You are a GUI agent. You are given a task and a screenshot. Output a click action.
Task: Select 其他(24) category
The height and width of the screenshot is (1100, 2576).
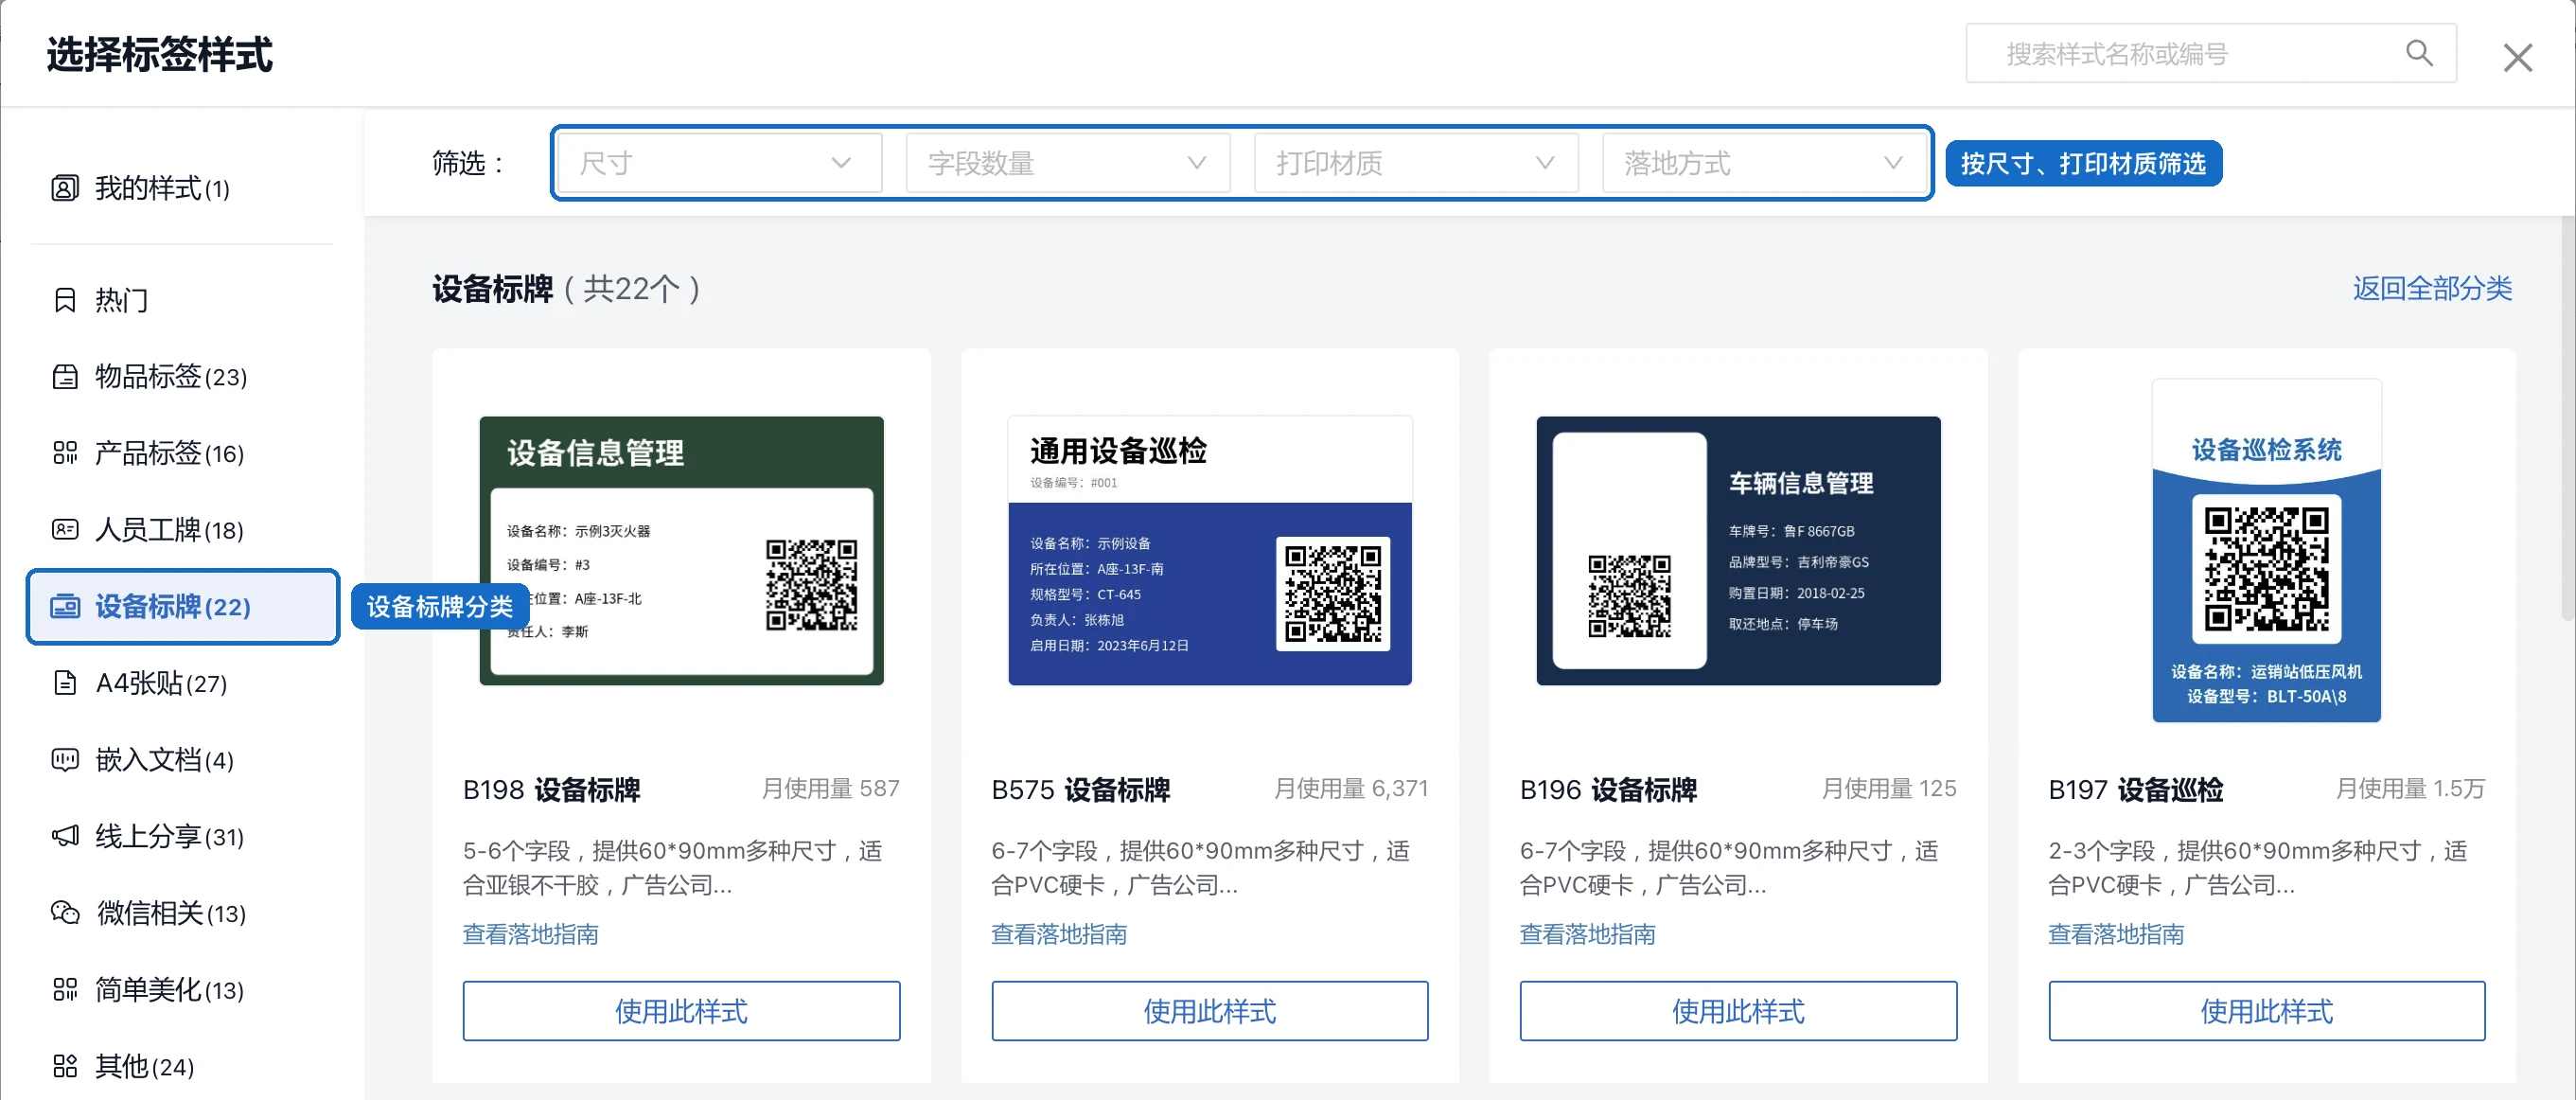(183, 1066)
